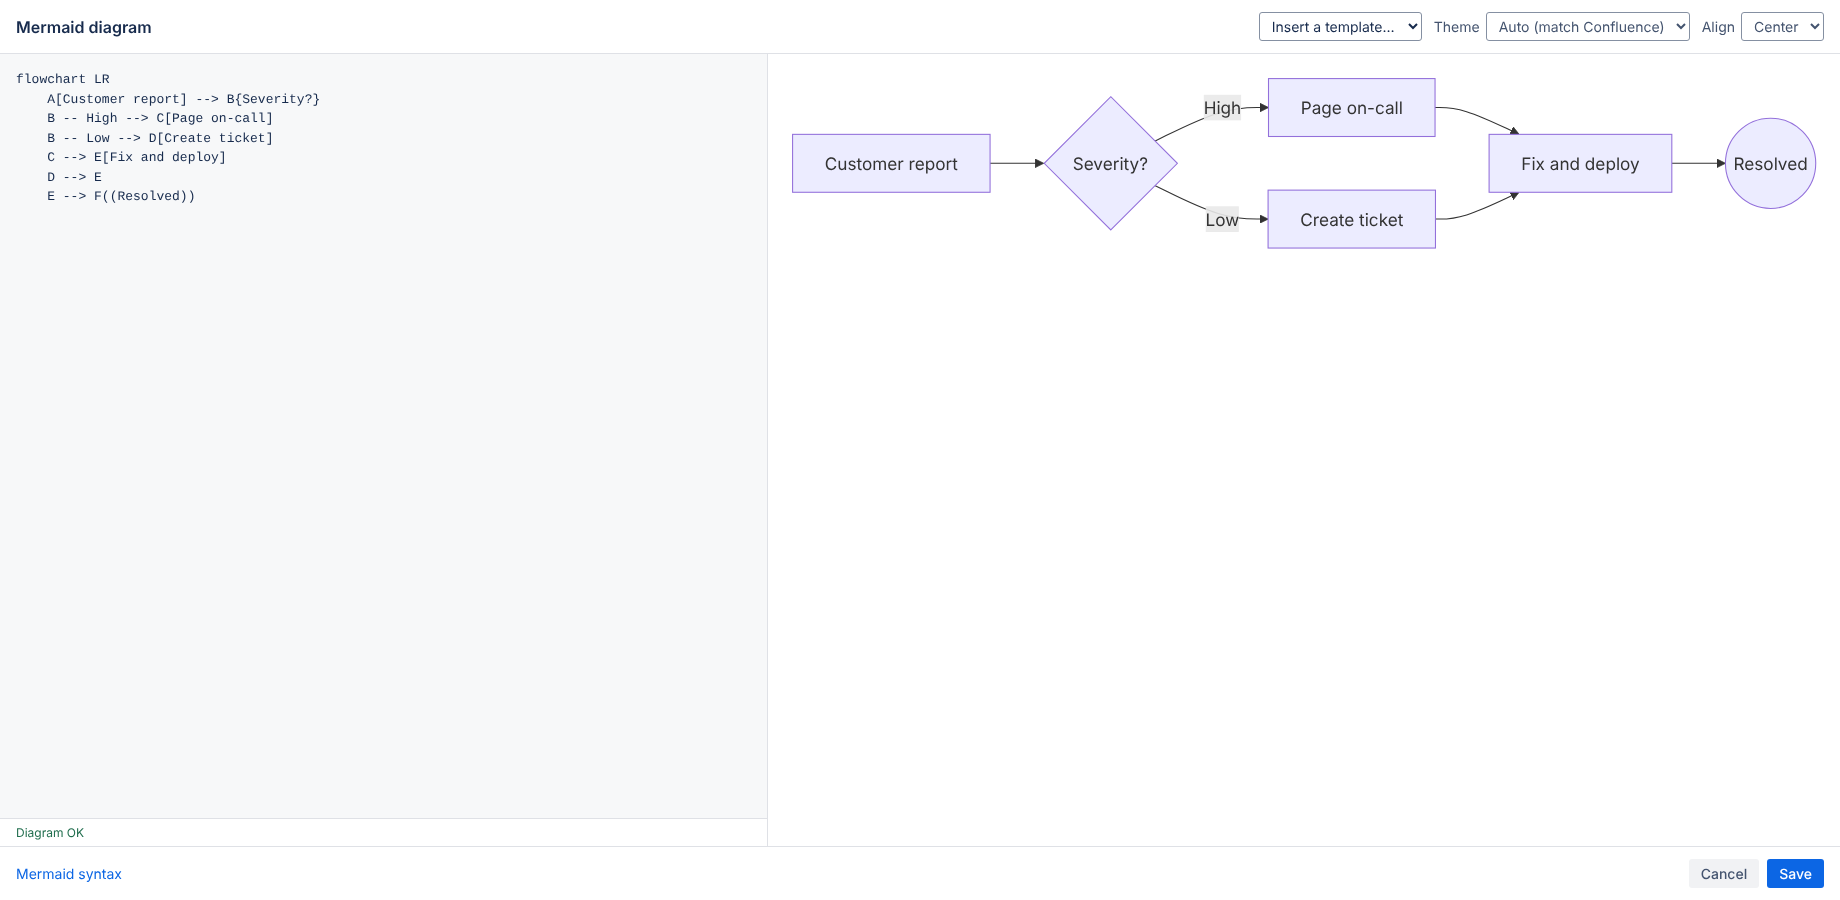Click the Resolved circle node
Screen dimensions: 1840x900
coord(1770,164)
